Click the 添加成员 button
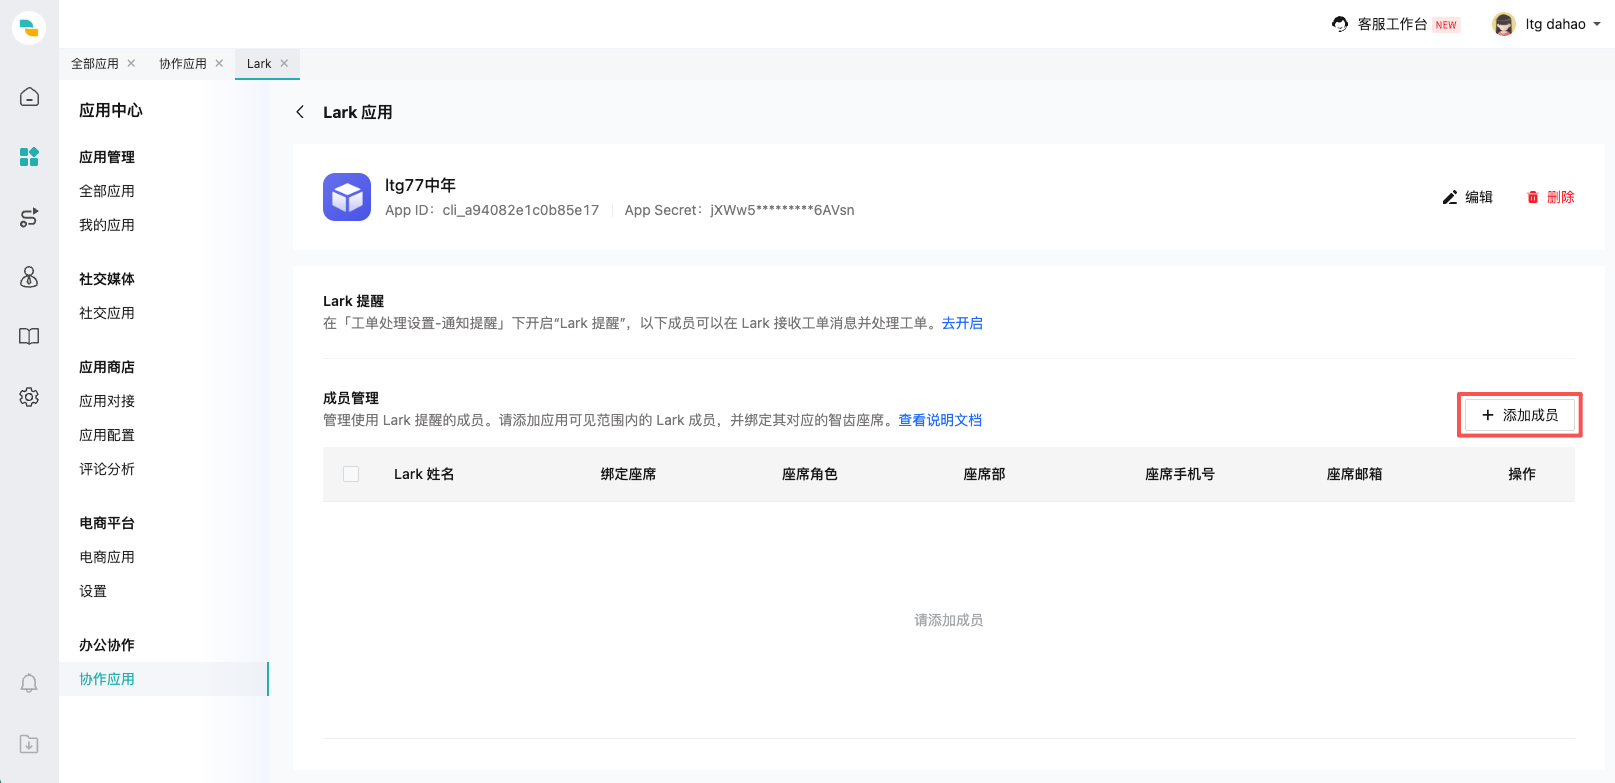The height and width of the screenshot is (783, 1615). [x=1519, y=415]
